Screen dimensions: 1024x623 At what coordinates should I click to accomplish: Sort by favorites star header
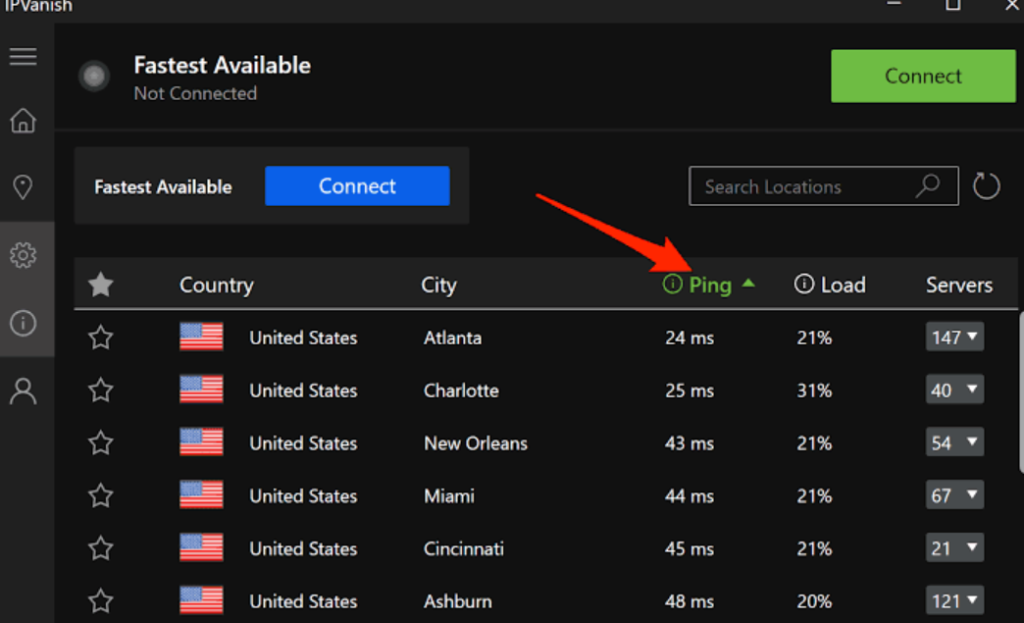101,284
